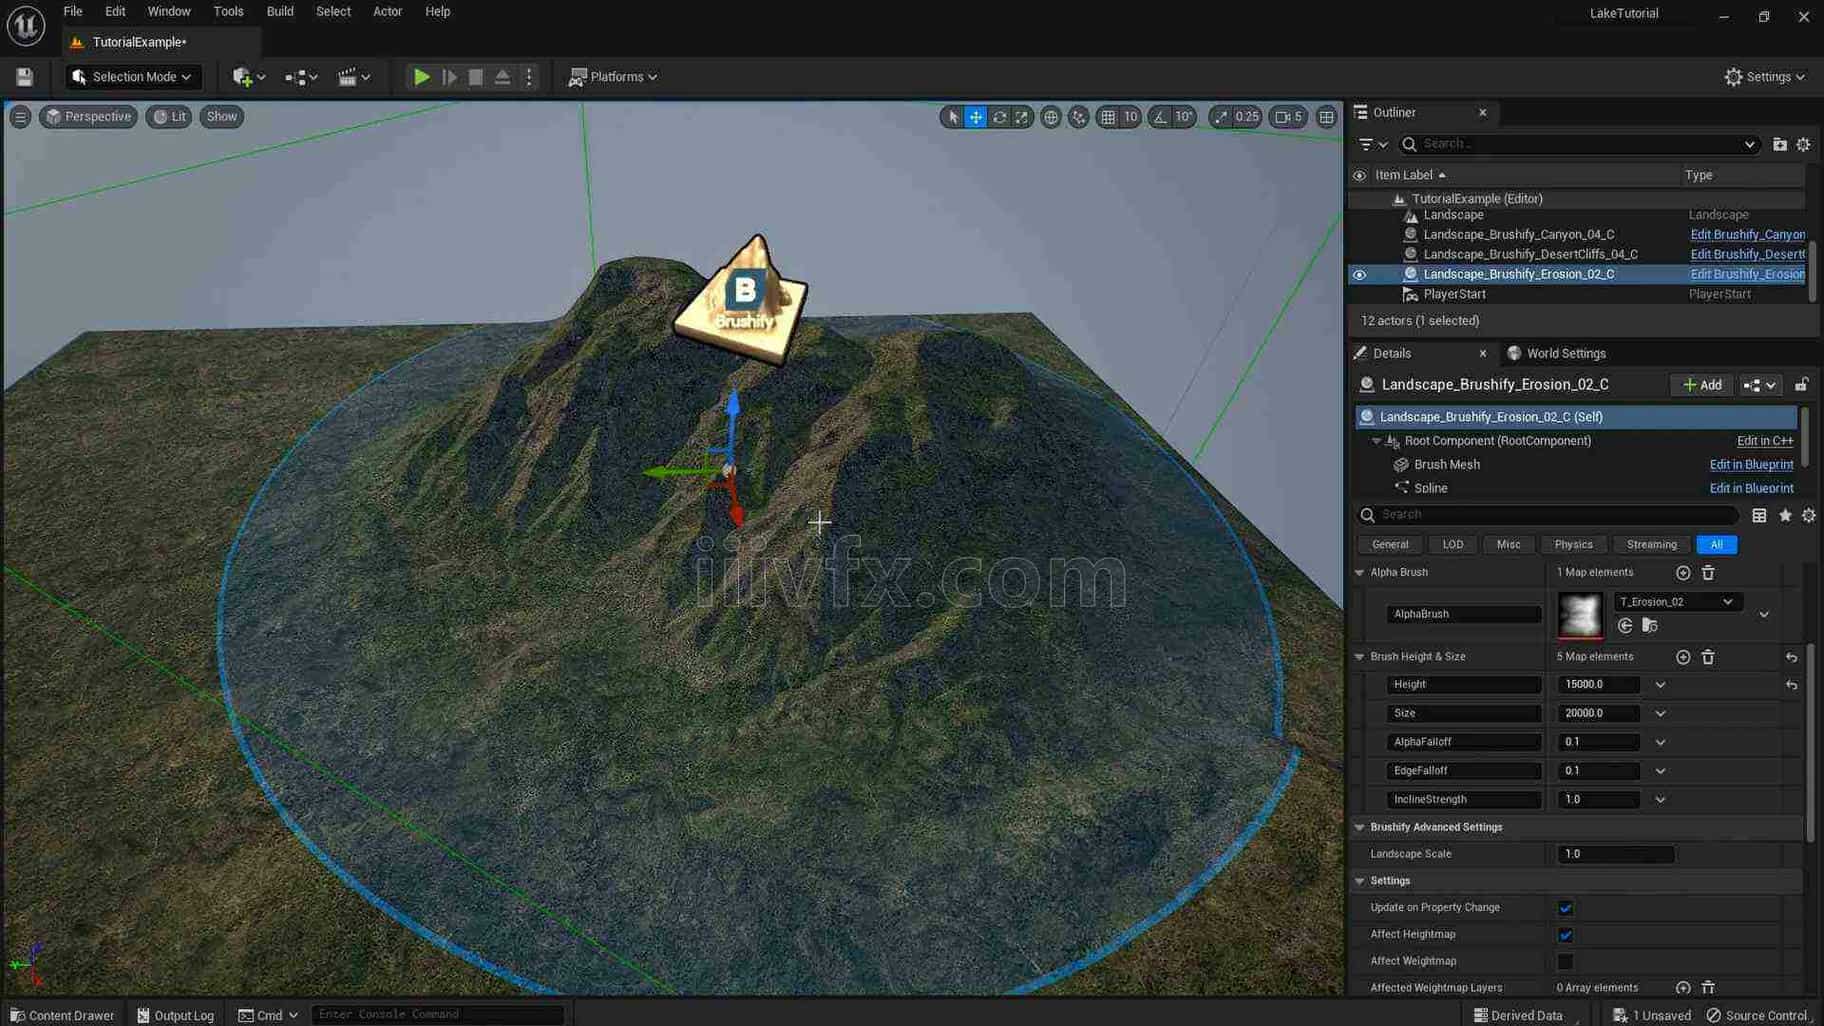Open viewport hamburger options menu

click(20, 117)
